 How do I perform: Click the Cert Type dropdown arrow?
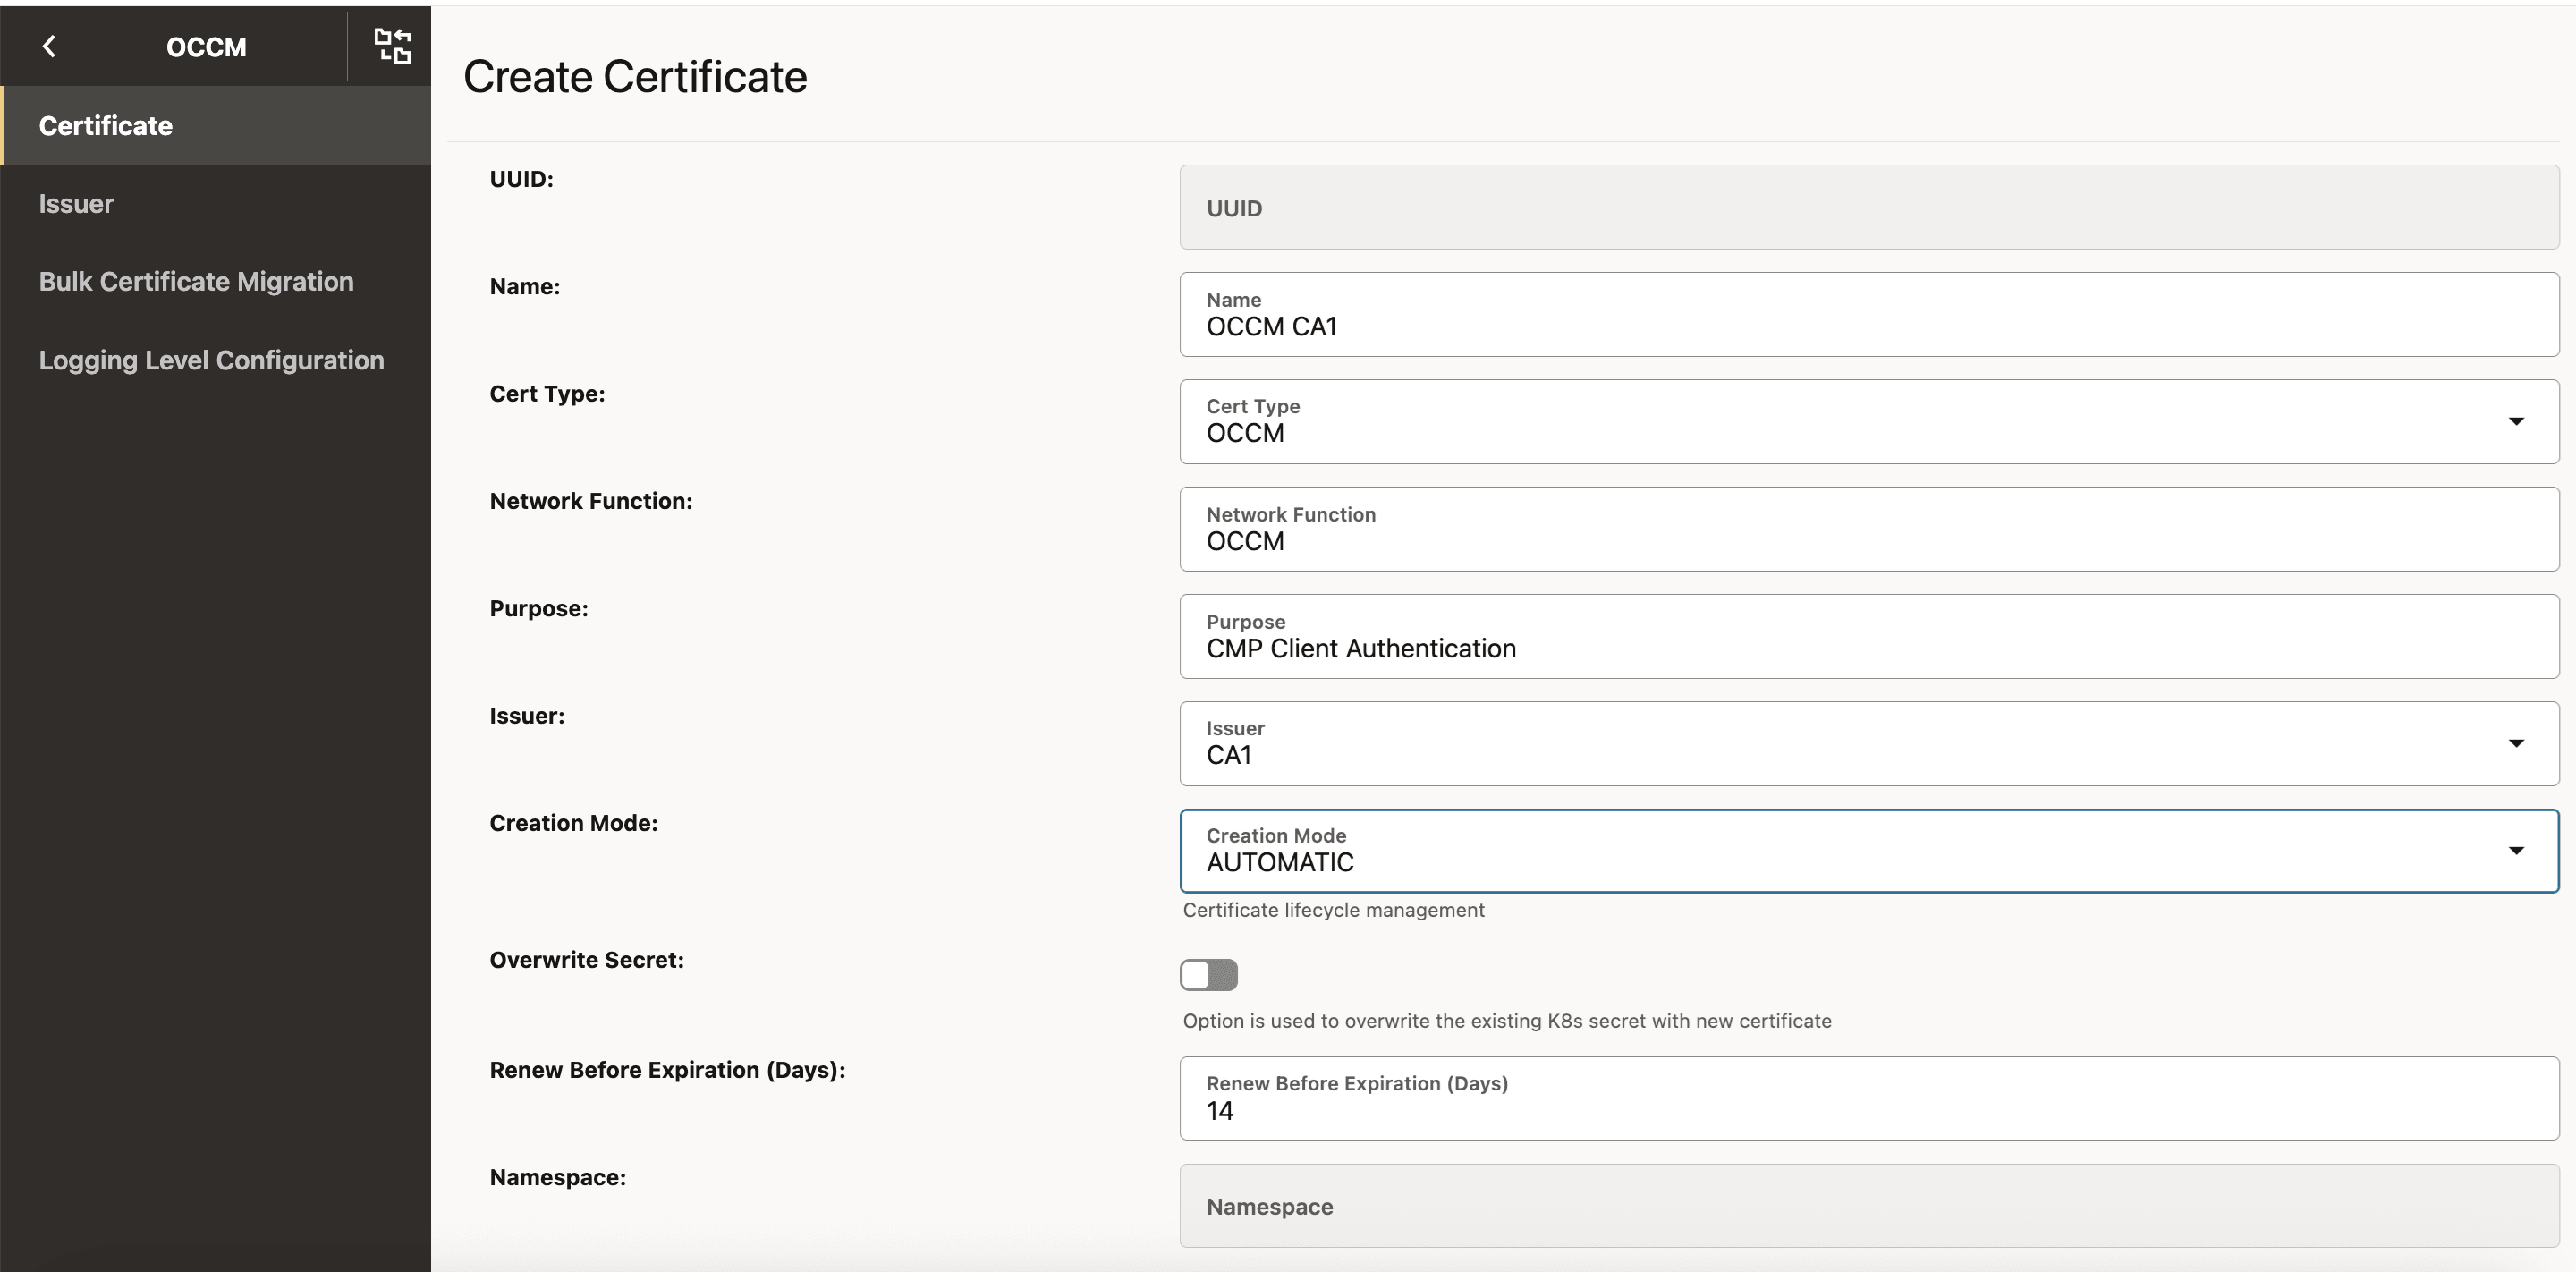click(2517, 421)
